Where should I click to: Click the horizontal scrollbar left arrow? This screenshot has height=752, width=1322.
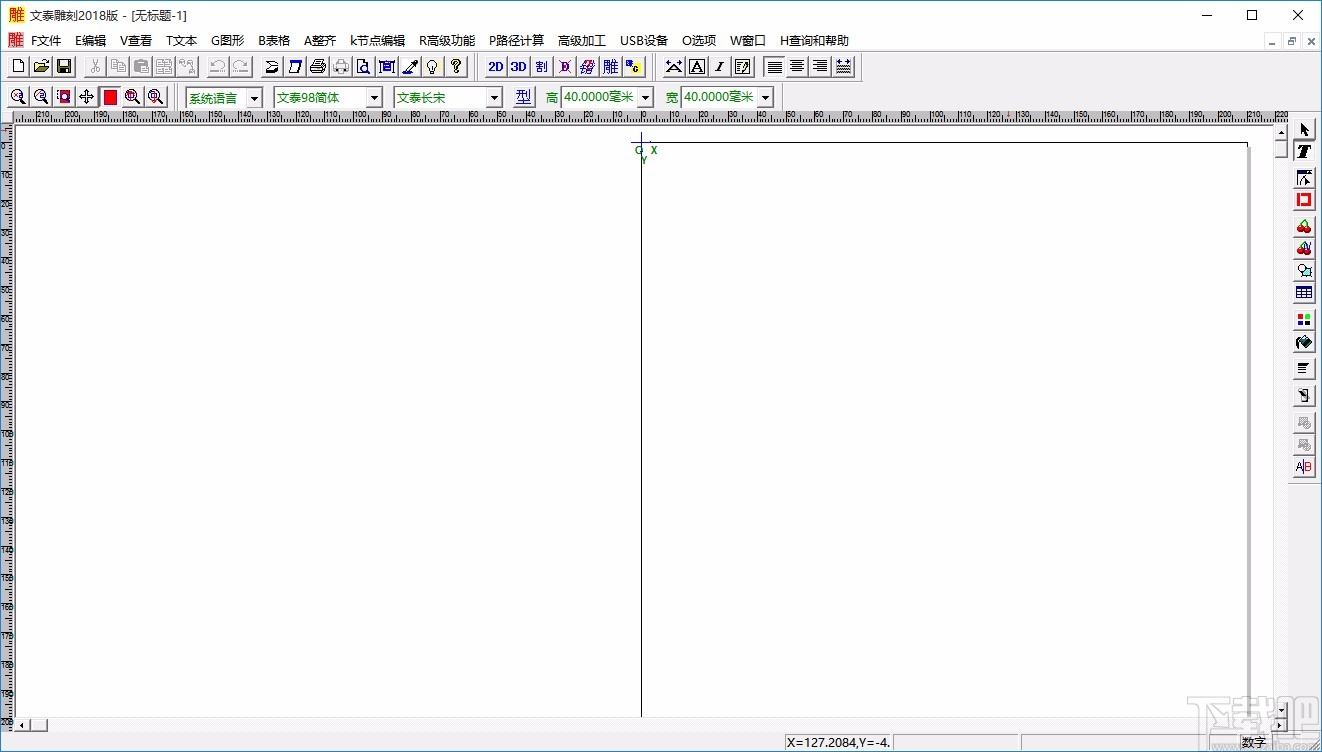22,724
